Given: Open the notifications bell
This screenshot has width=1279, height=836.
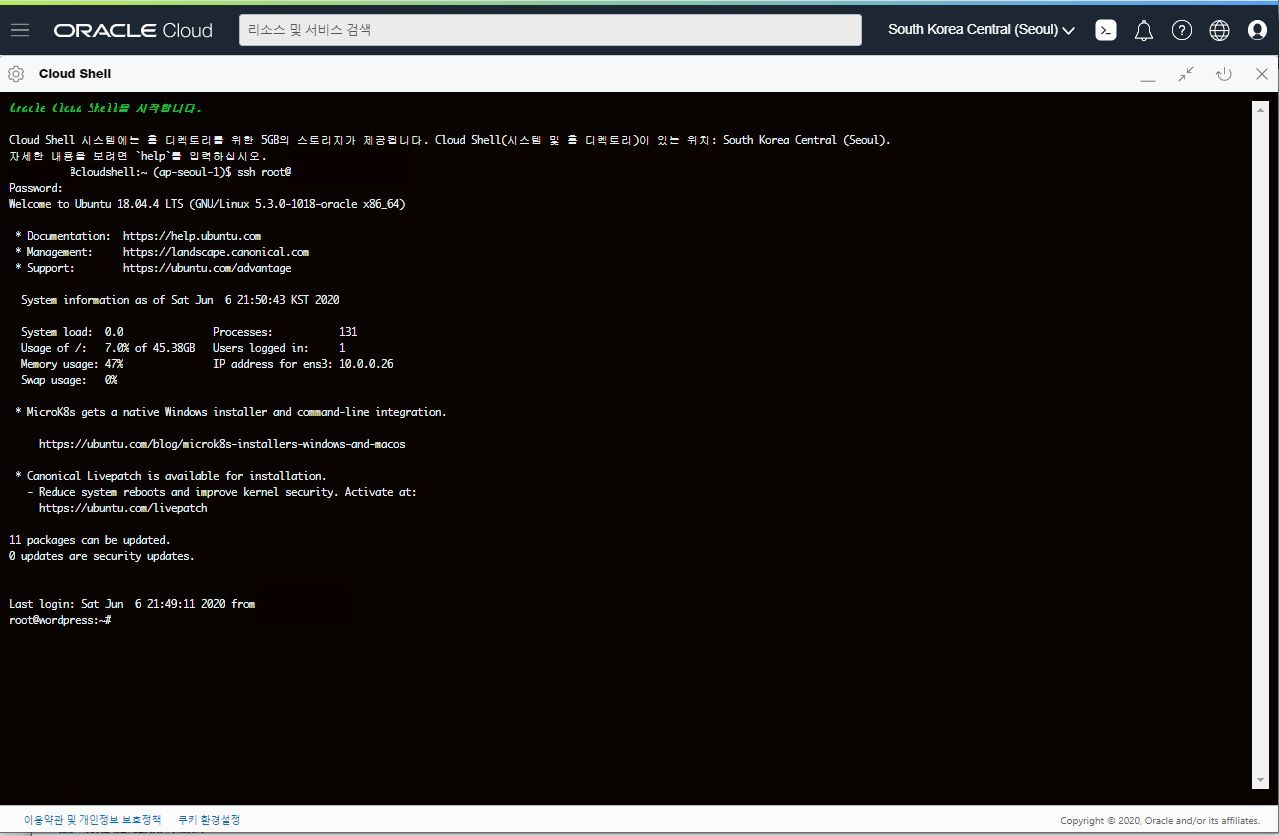Looking at the screenshot, I should (1144, 30).
